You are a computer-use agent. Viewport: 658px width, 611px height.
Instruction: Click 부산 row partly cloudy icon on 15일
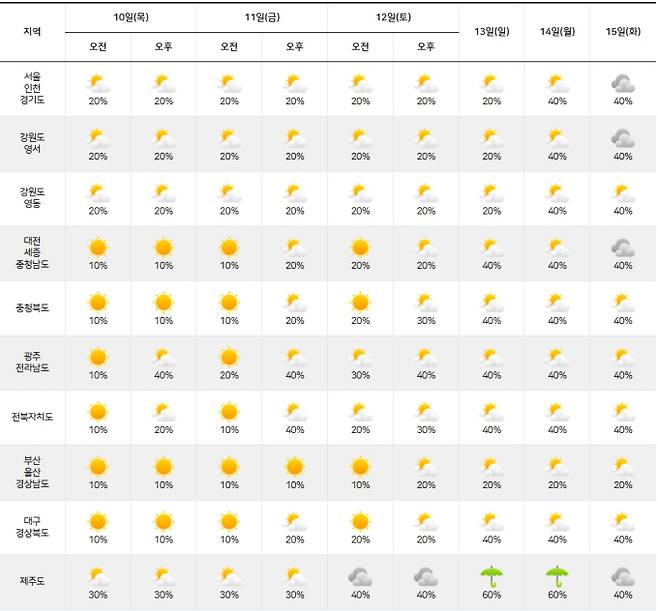[x=623, y=467]
